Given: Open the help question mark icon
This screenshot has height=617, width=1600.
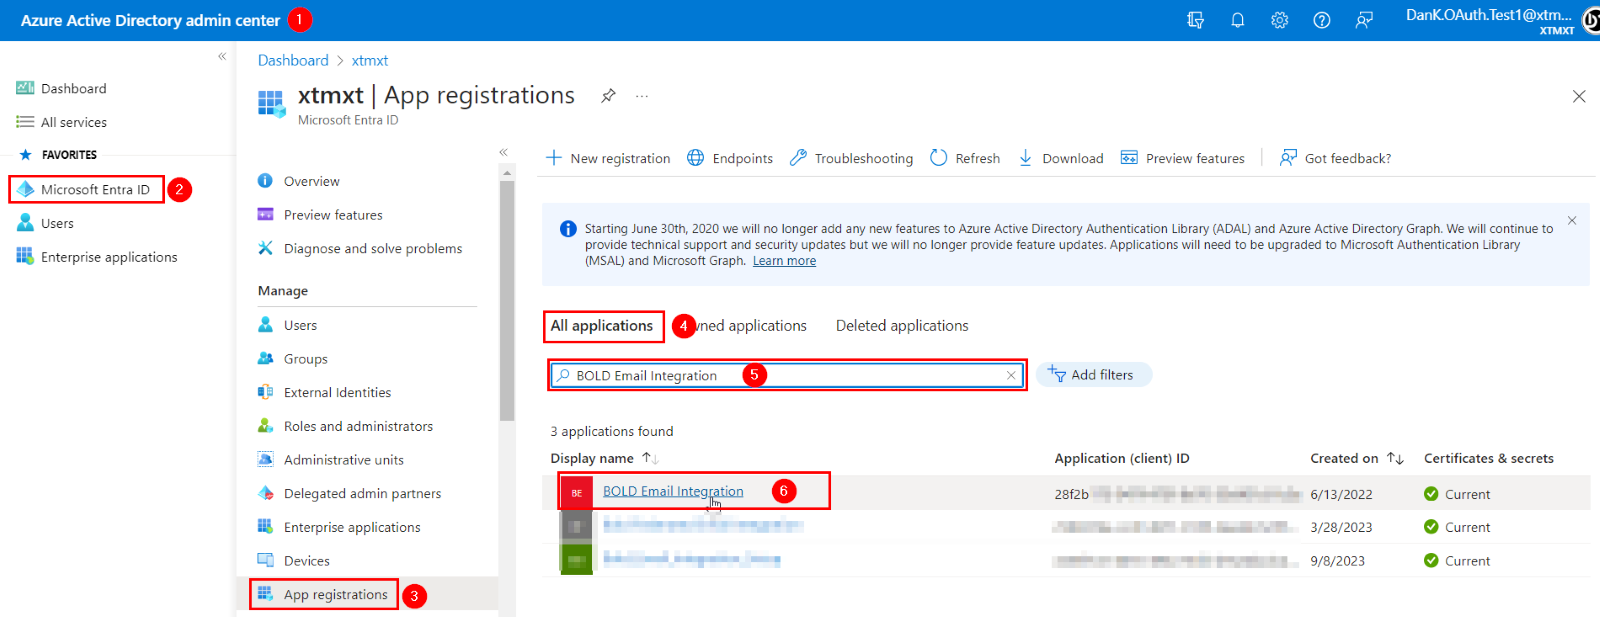Looking at the screenshot, I should point(1322,20).
